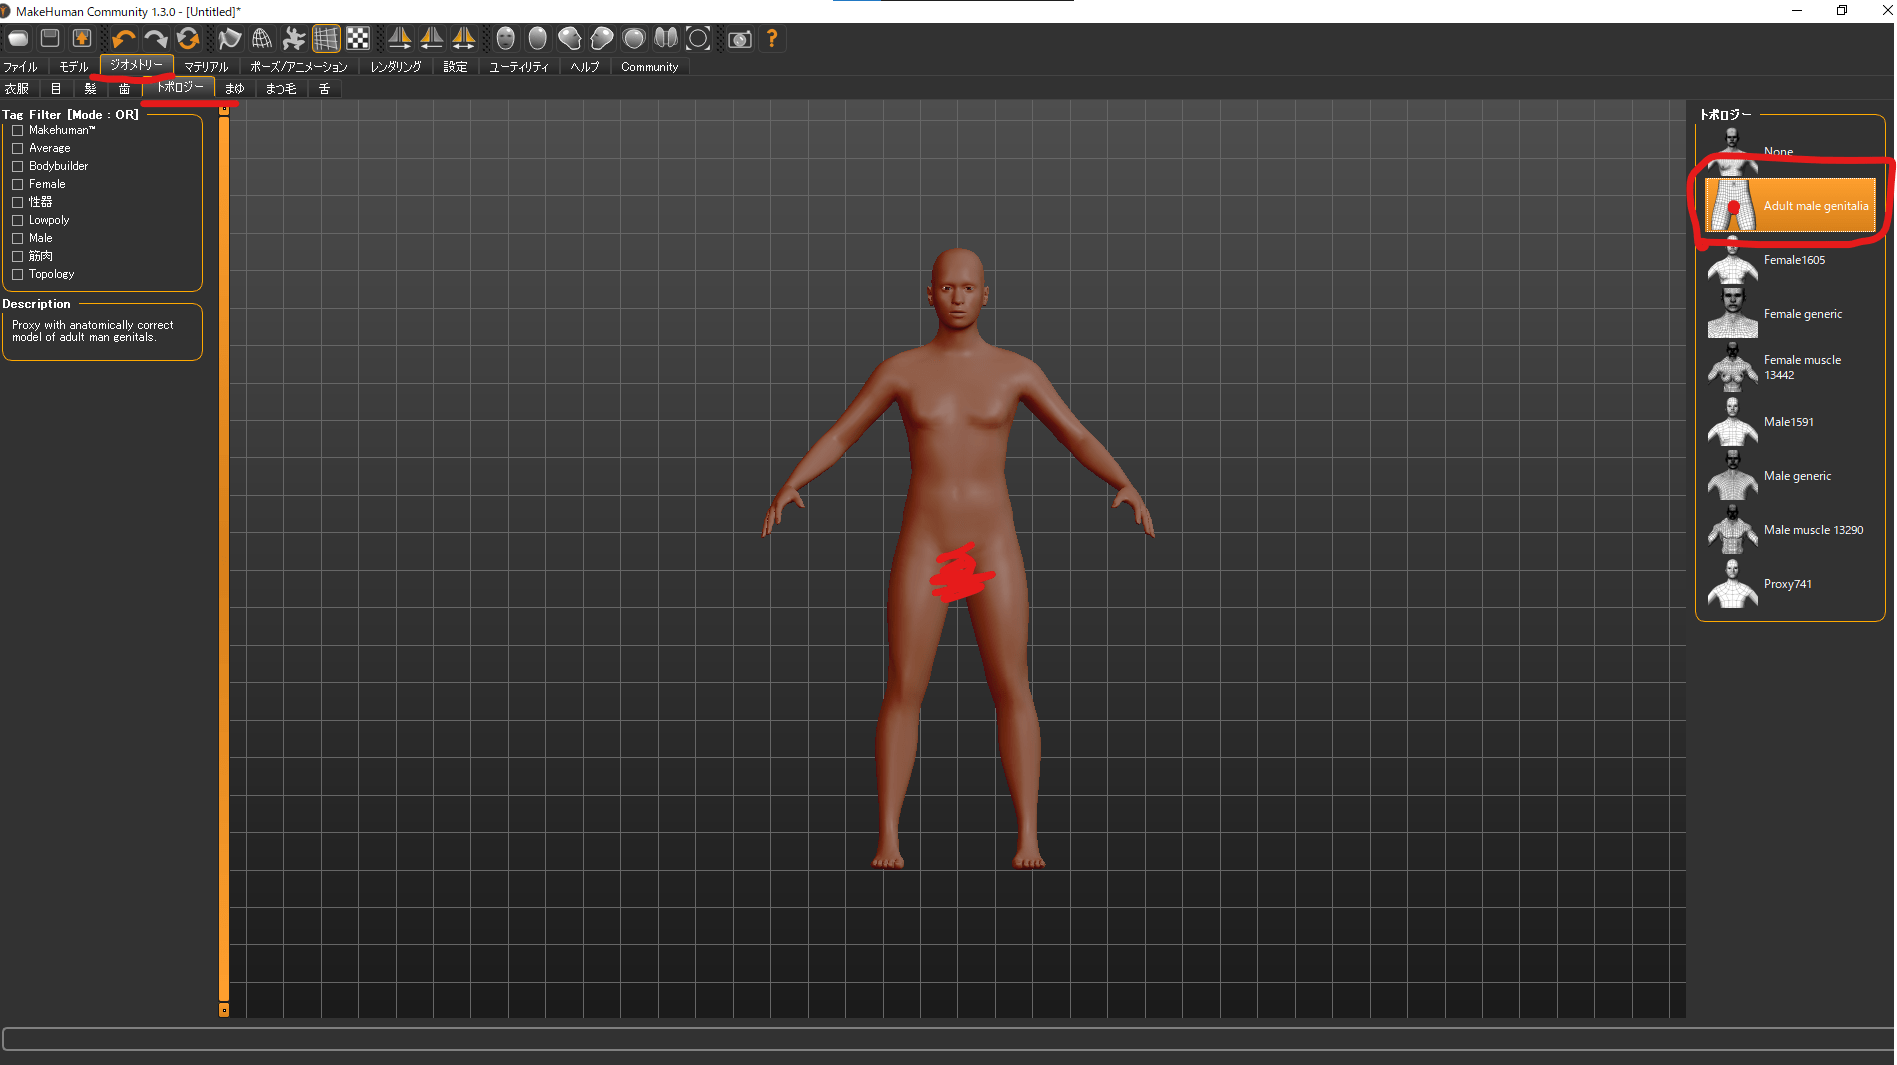Click the Redo arrow icon
The height and width of the screenshot is (1065, 1897).
pyautogui.click(x=155, y=39)
